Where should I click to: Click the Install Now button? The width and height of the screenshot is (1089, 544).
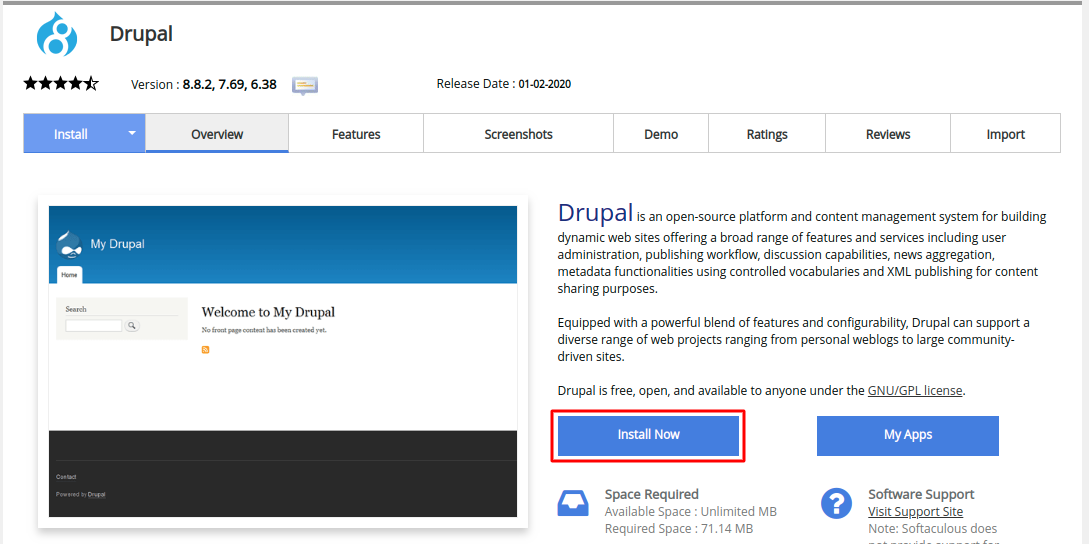click(649, 435)
